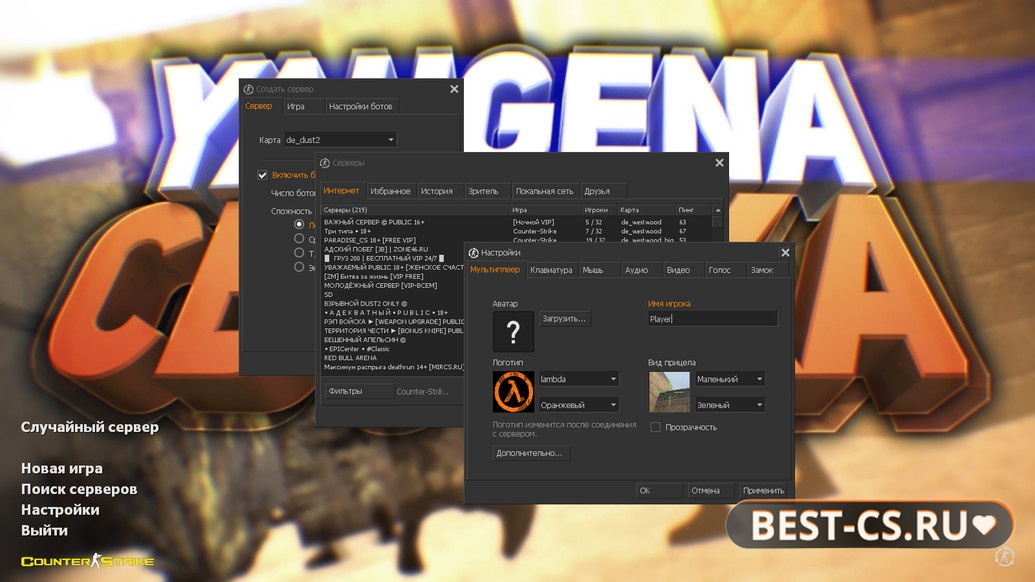
Task: Open the Counter-Strike game filter dropdown in Серверы
Action: click(422, 391)
